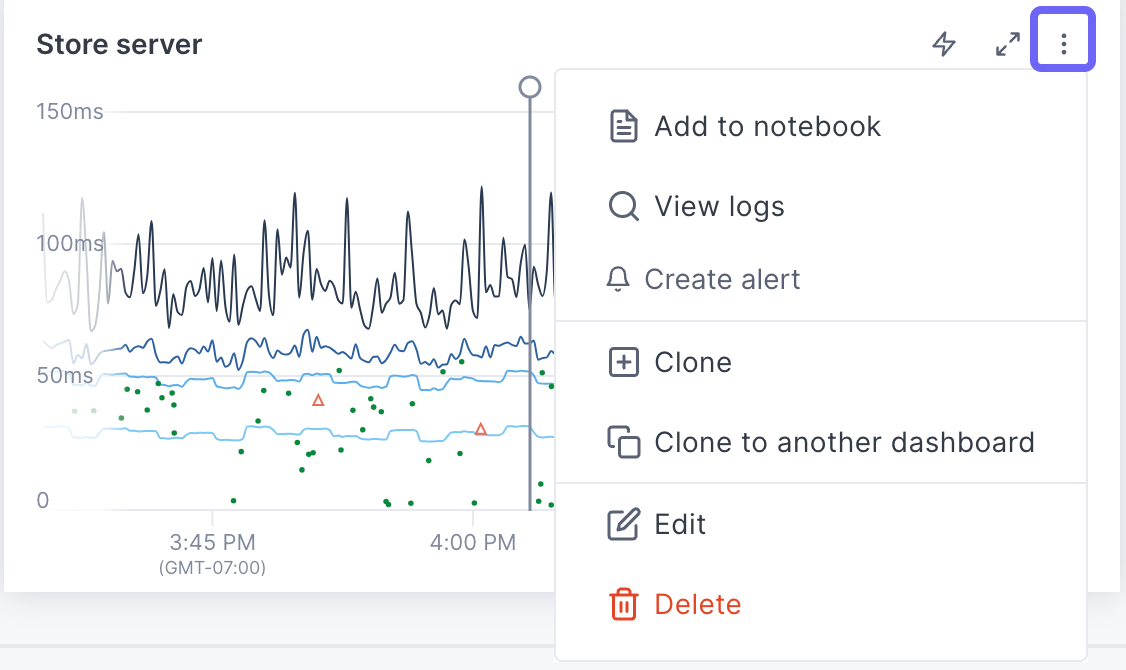Close the three-dot options menu
The width and height of the screenshot is (1126, 670).
pyautogui.click(x=1063, y=44)
